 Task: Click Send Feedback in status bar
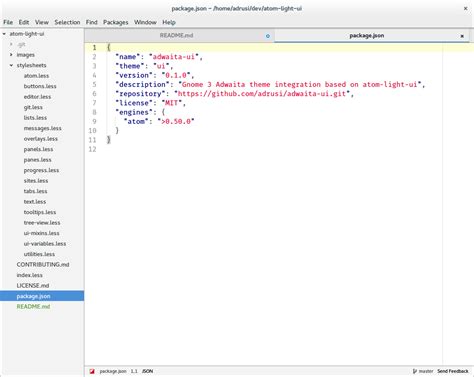point(453,371)
